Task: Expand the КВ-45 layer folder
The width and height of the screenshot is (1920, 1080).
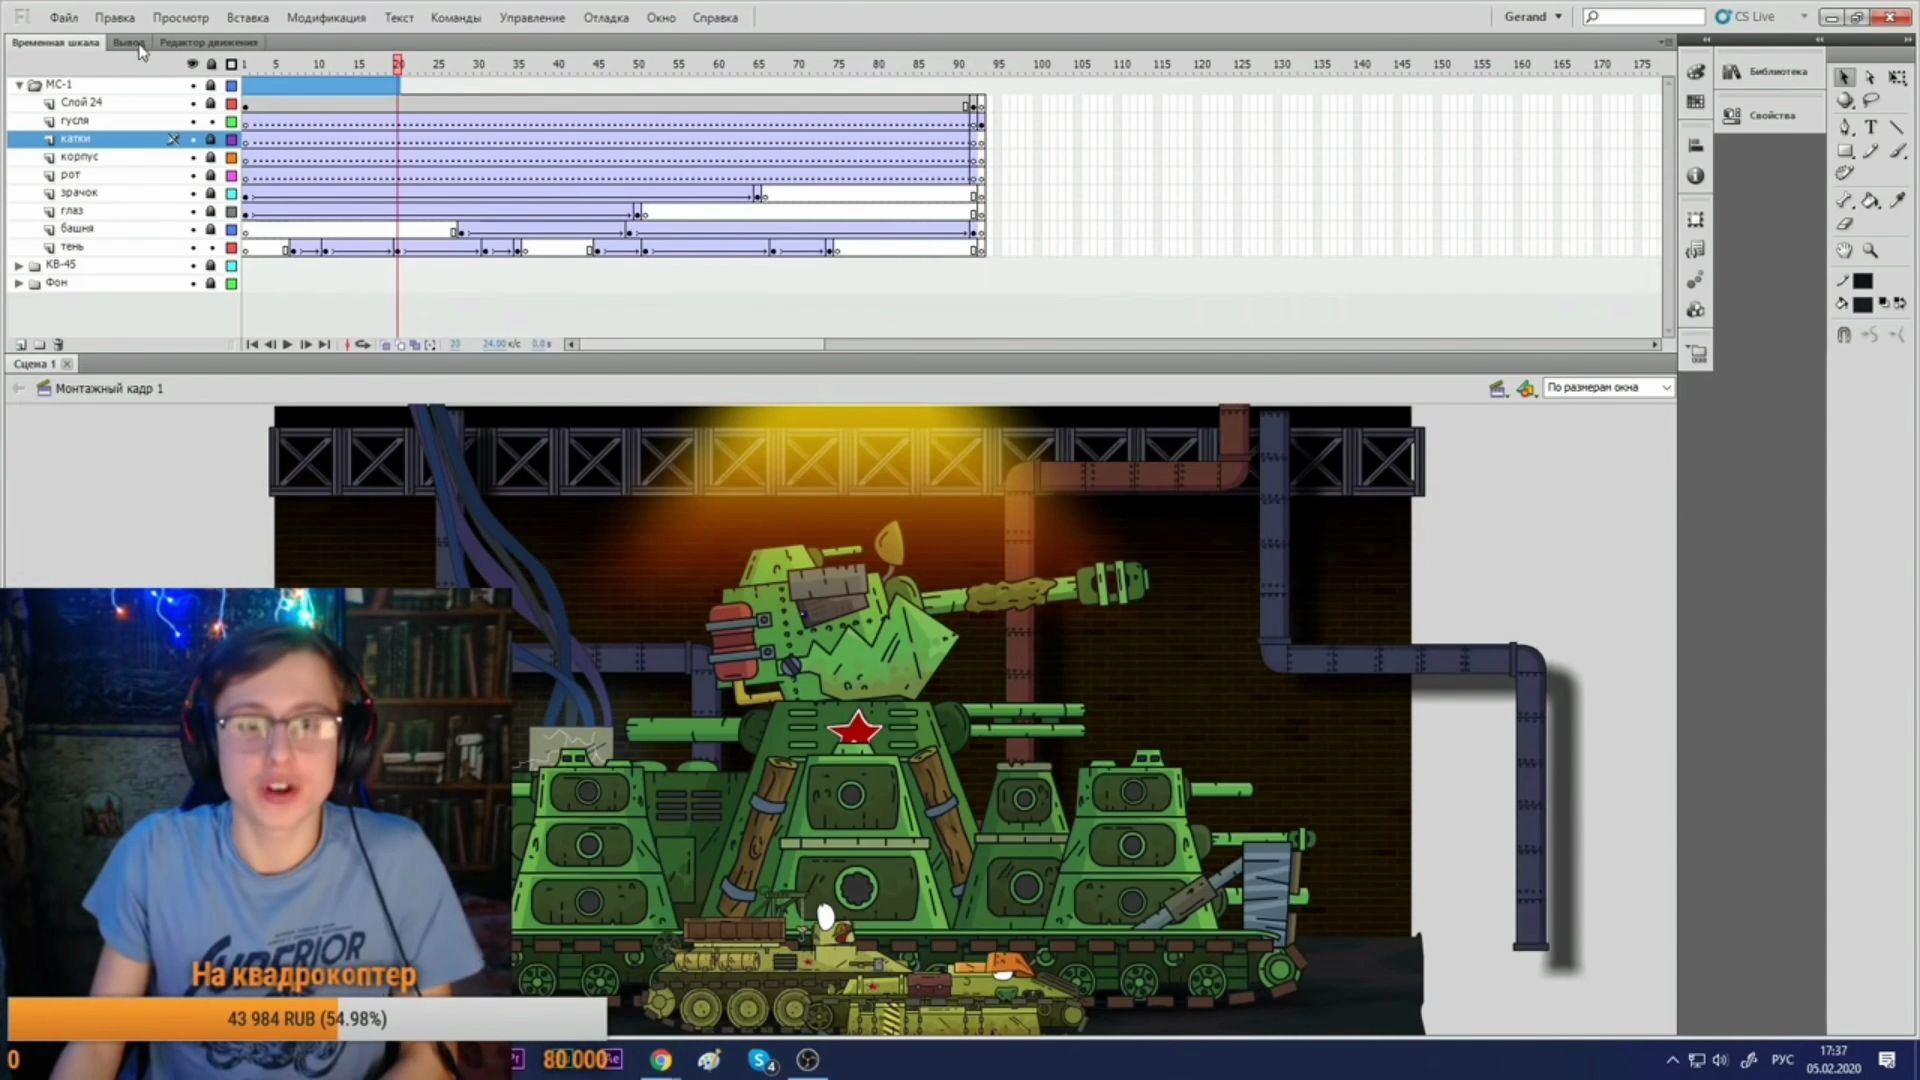Action: pyautogui.click(x=19, y=265)
